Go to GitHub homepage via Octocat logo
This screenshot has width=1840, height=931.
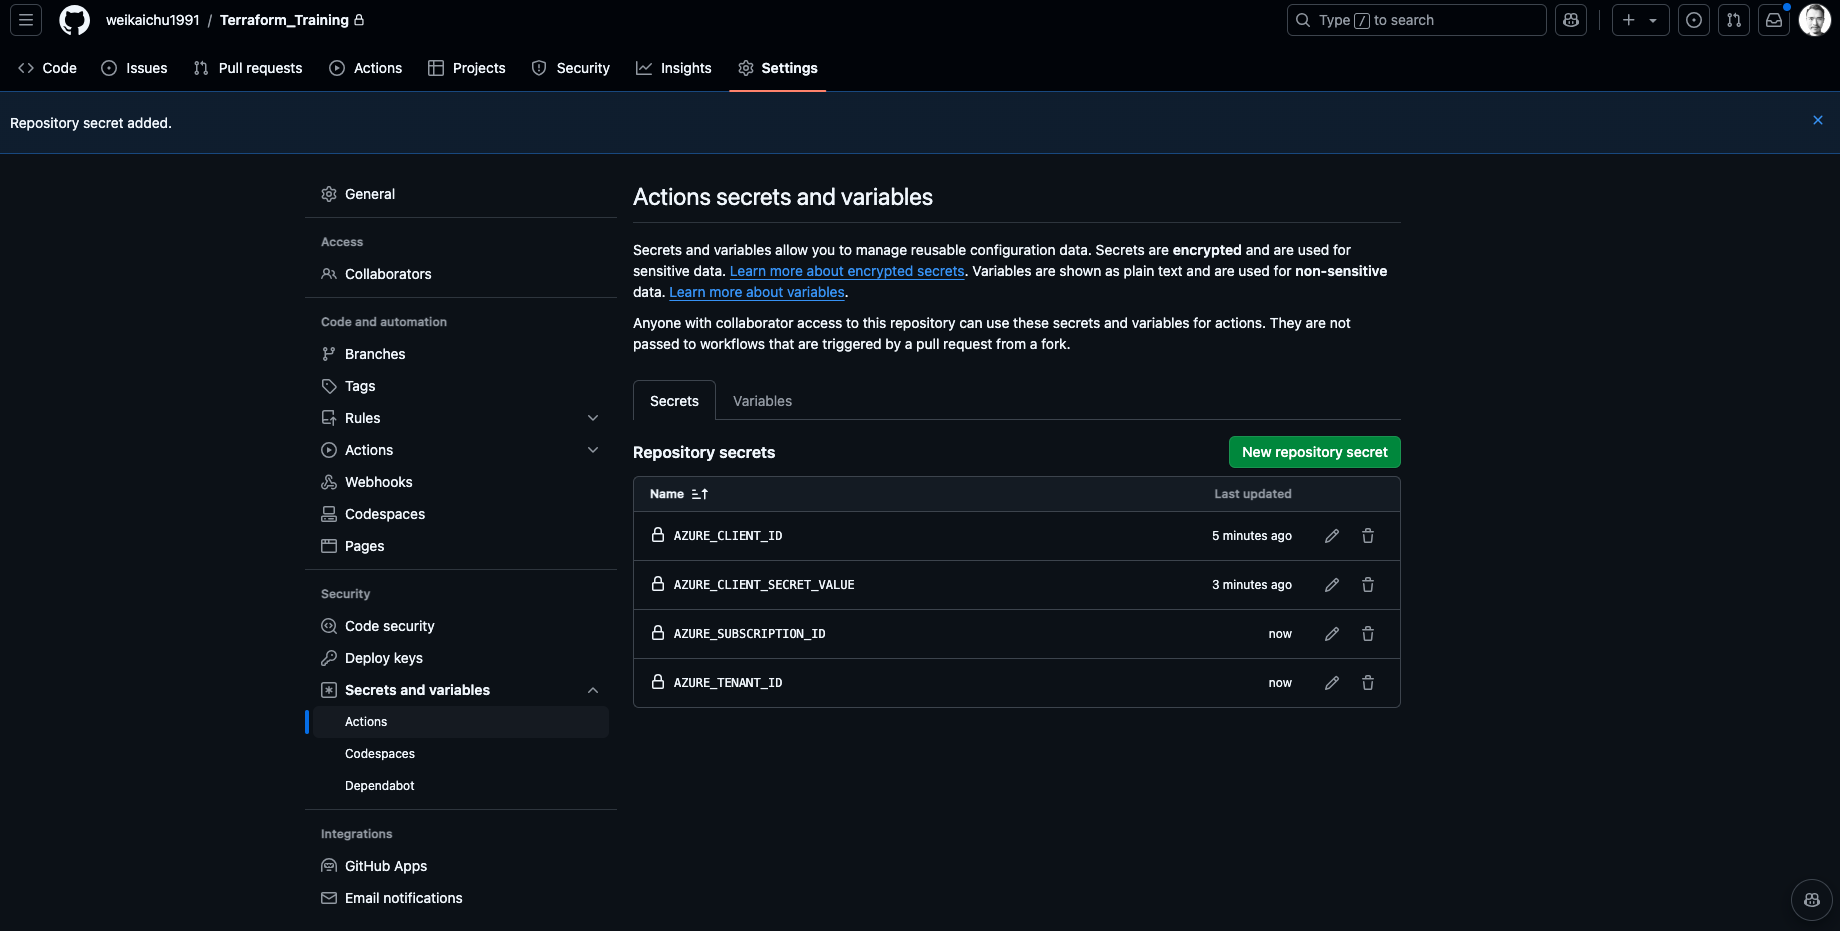pos(74,20)
